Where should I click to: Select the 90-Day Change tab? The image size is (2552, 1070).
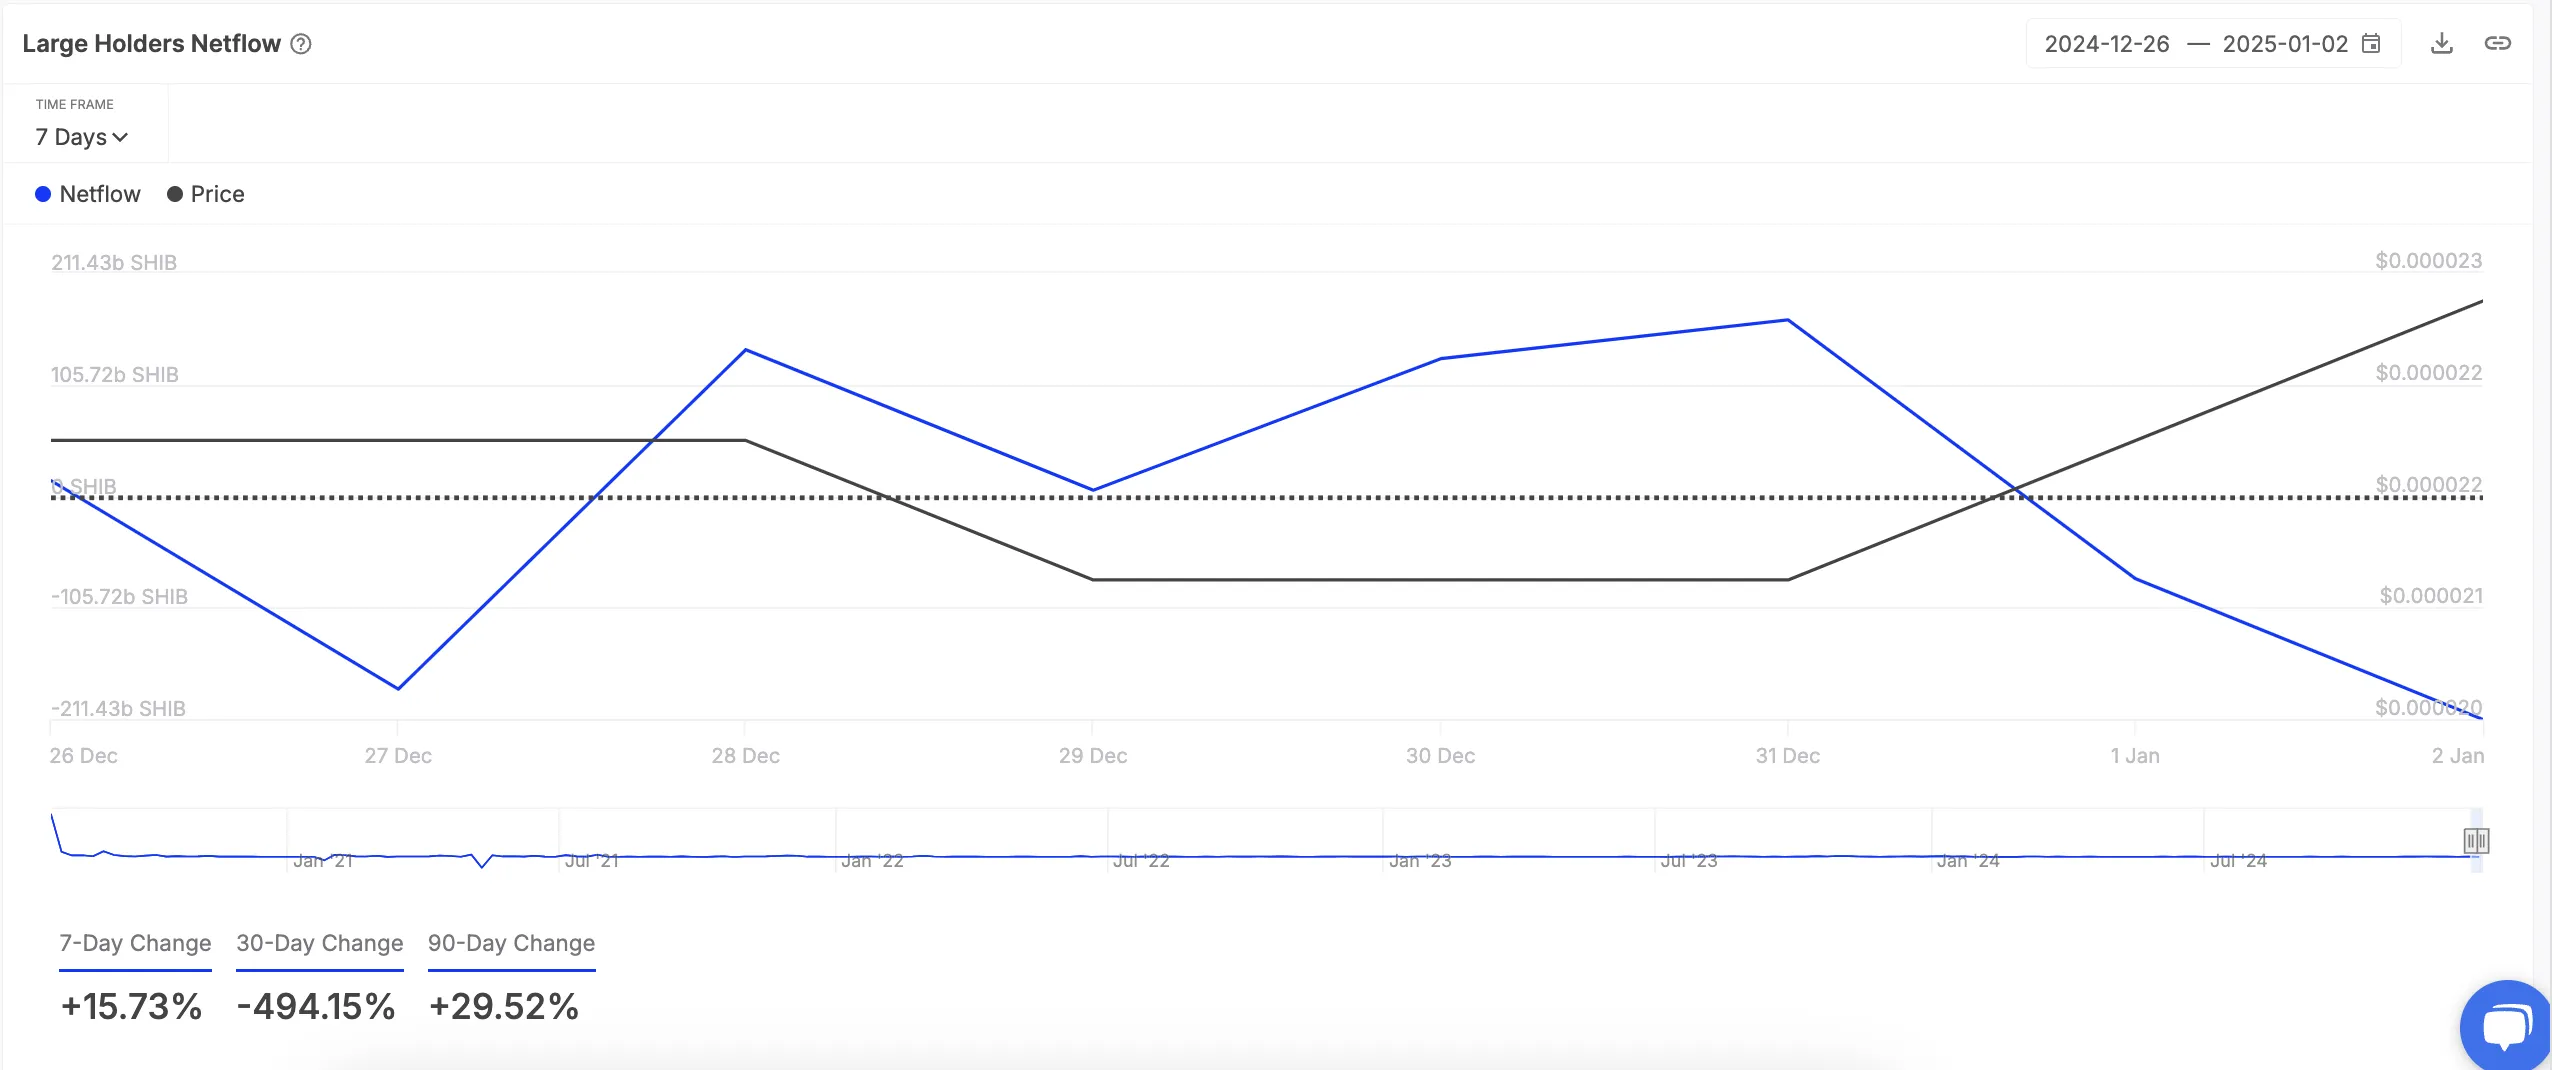(x=511, y=944)
